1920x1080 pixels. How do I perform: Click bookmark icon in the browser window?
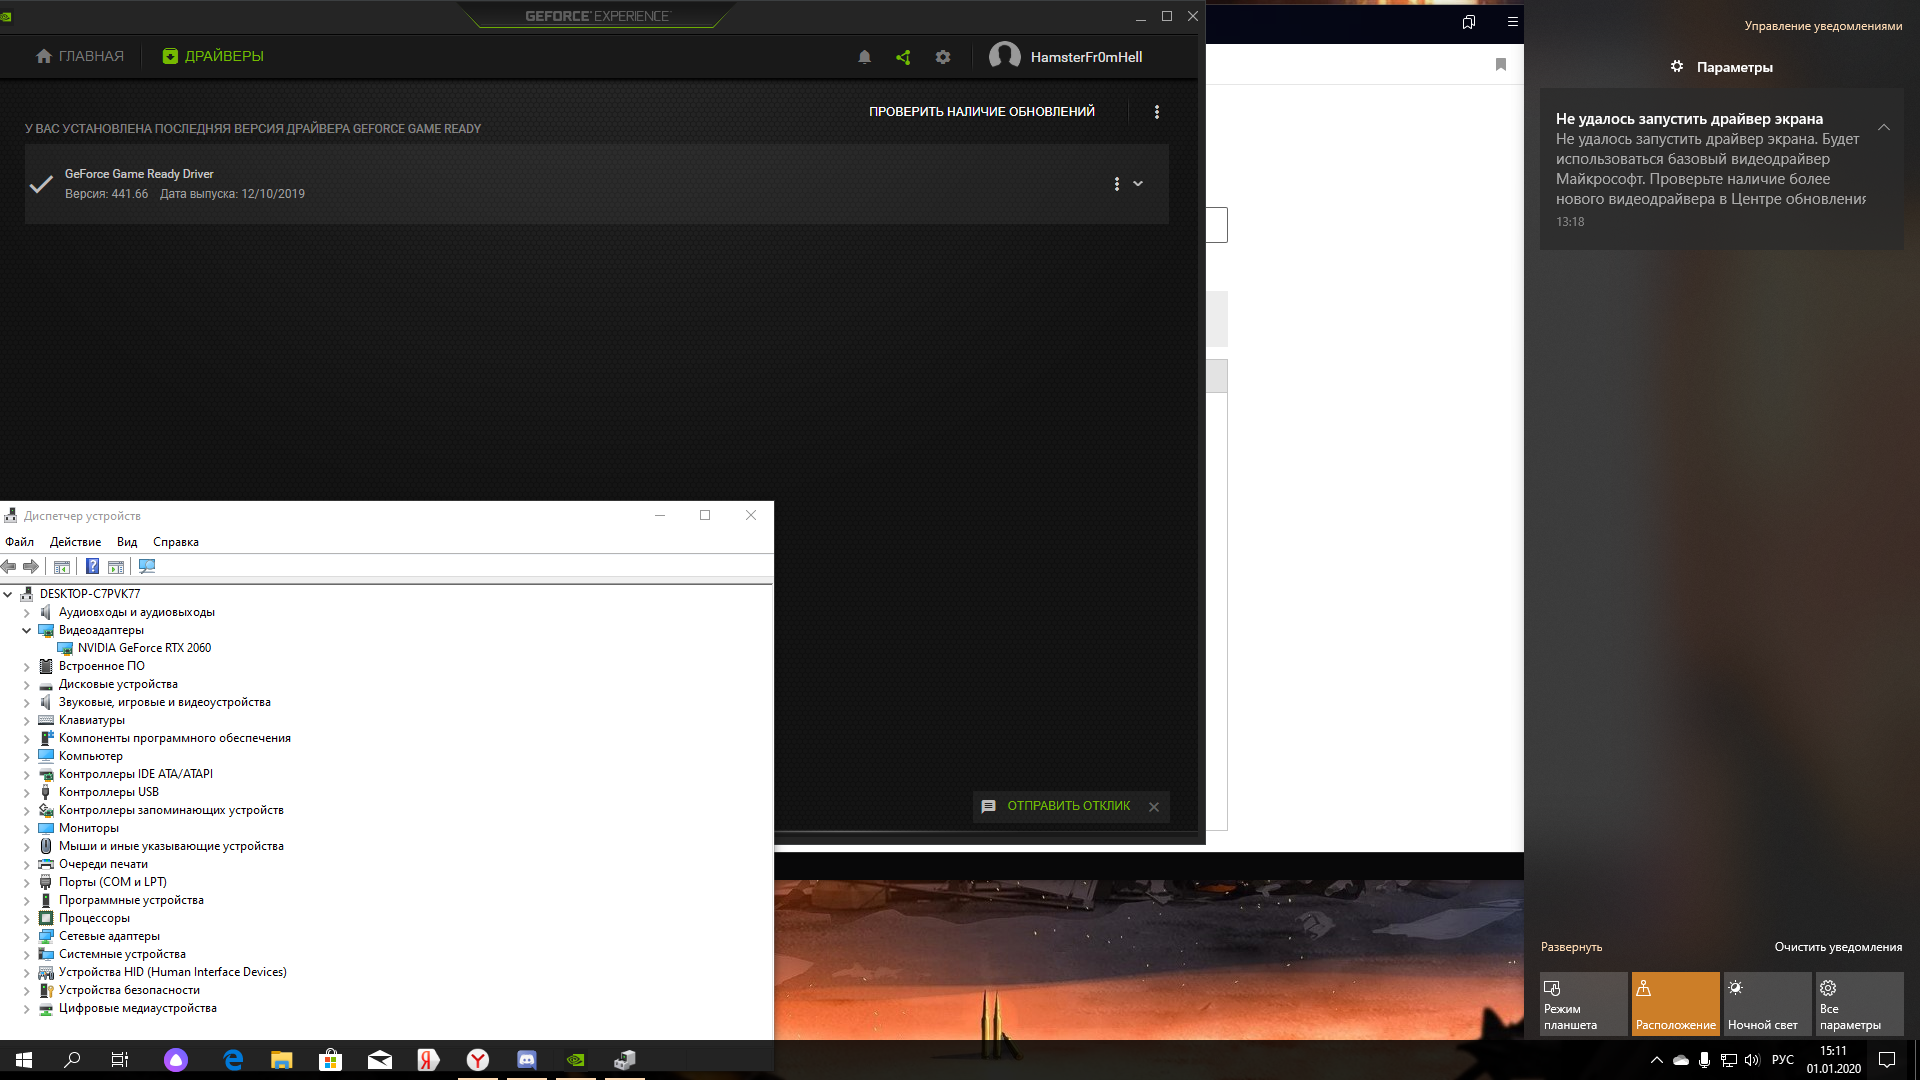(x=1501, y=65)
